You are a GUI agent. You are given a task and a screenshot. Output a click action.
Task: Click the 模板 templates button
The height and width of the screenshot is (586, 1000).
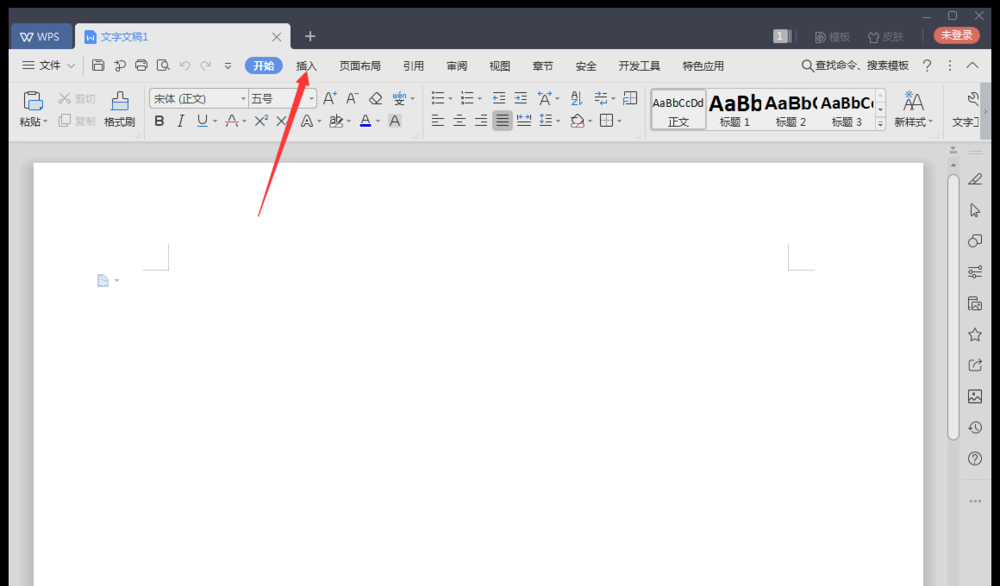(x=832, y=37)
